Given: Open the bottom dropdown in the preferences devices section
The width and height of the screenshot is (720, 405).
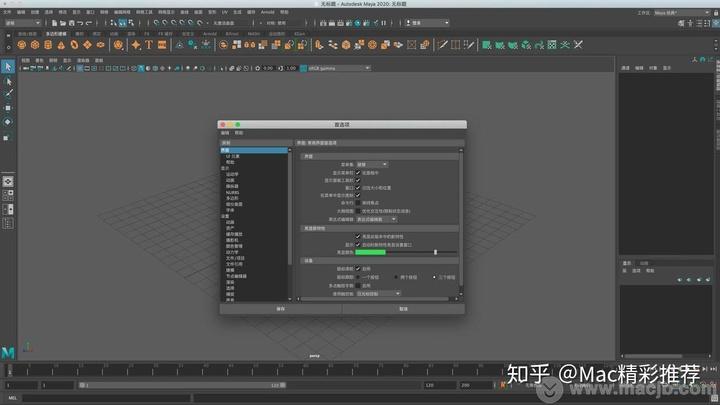Looking at the screenshot, I should tap(379, 294).
